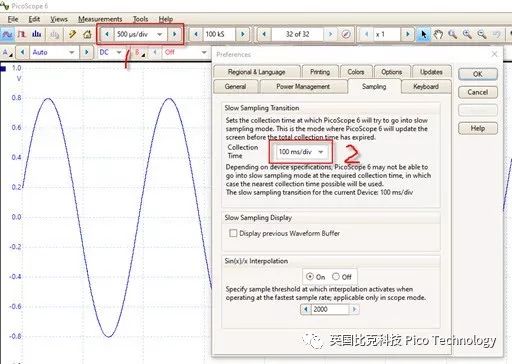Click the Home default setup icon
This screenshot has width=512, height=364.
[x=87, y=34]
